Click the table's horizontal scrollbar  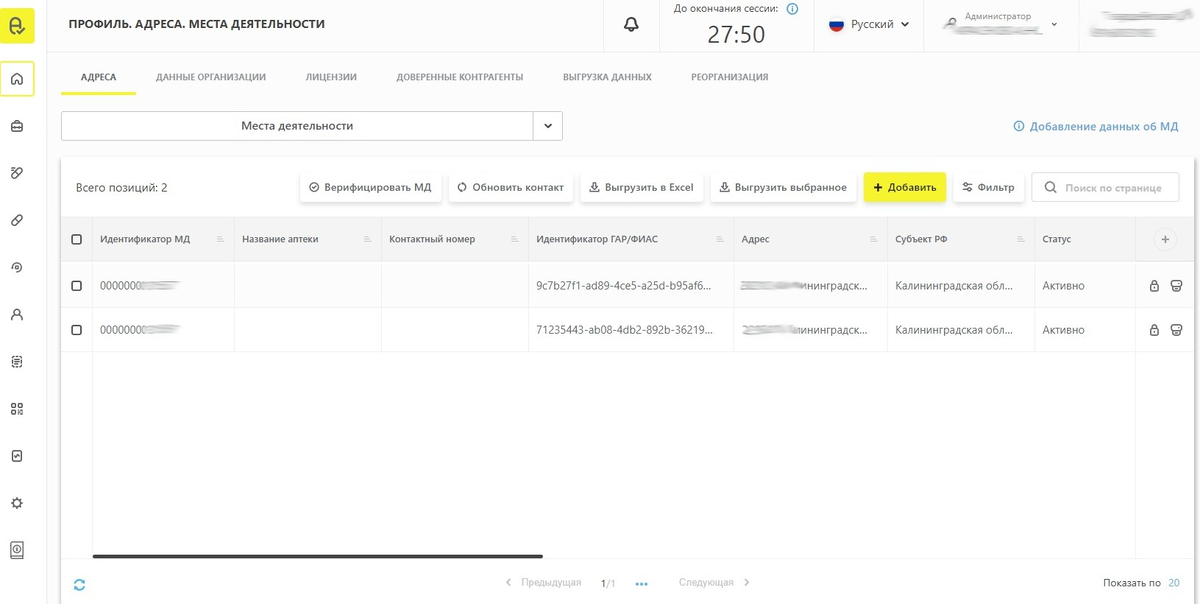pyautogui.click(x=318, y=556)
